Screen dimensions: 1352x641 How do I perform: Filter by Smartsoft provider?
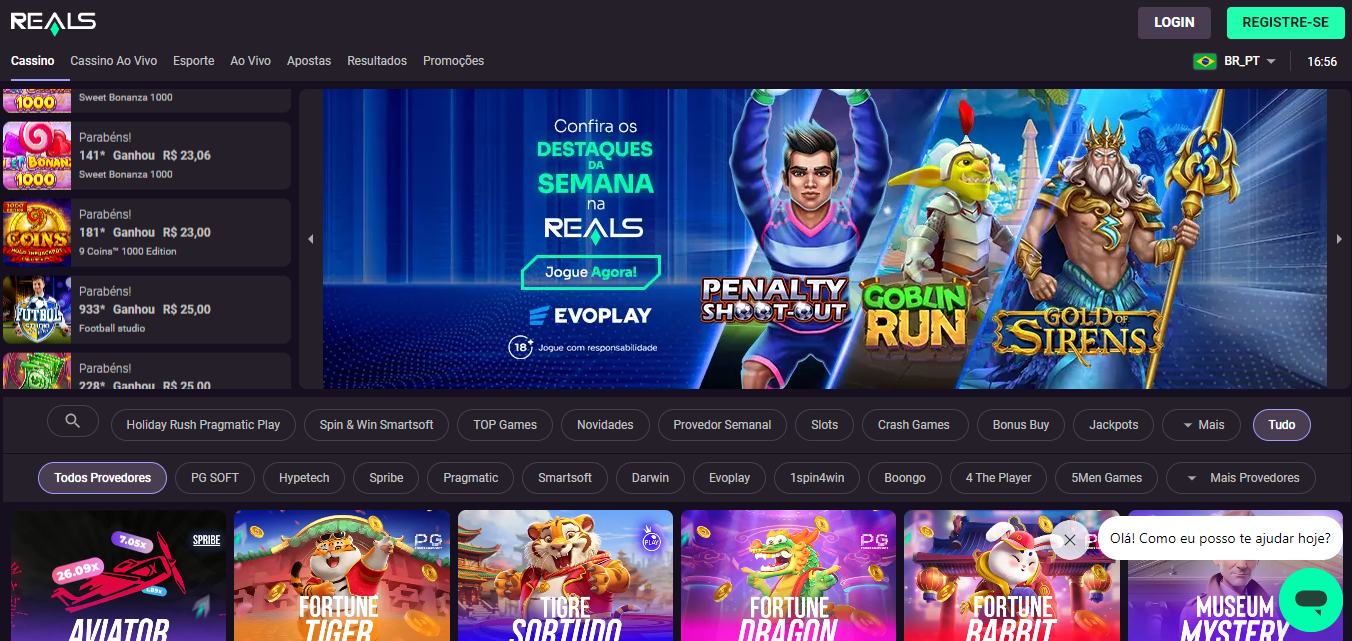565,478
